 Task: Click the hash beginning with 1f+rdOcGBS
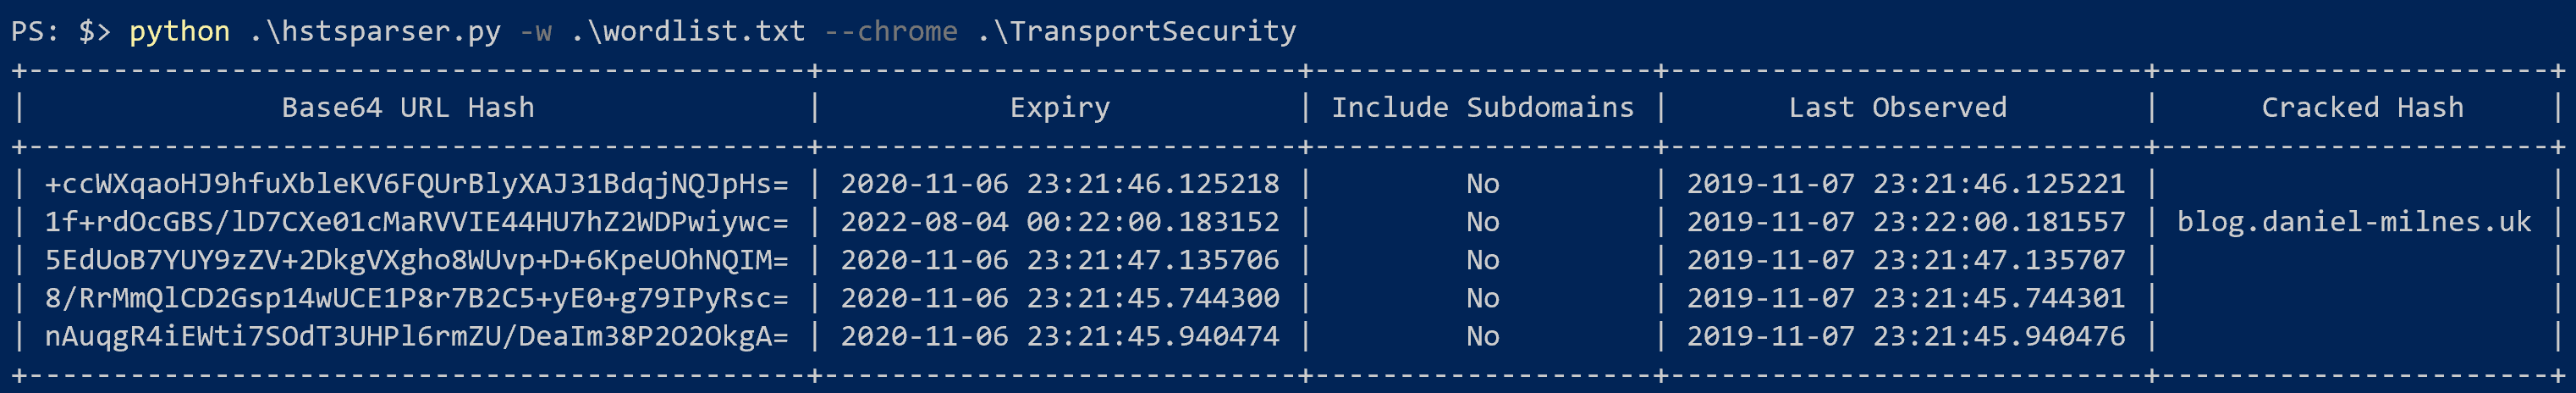[x=416, y=221]
